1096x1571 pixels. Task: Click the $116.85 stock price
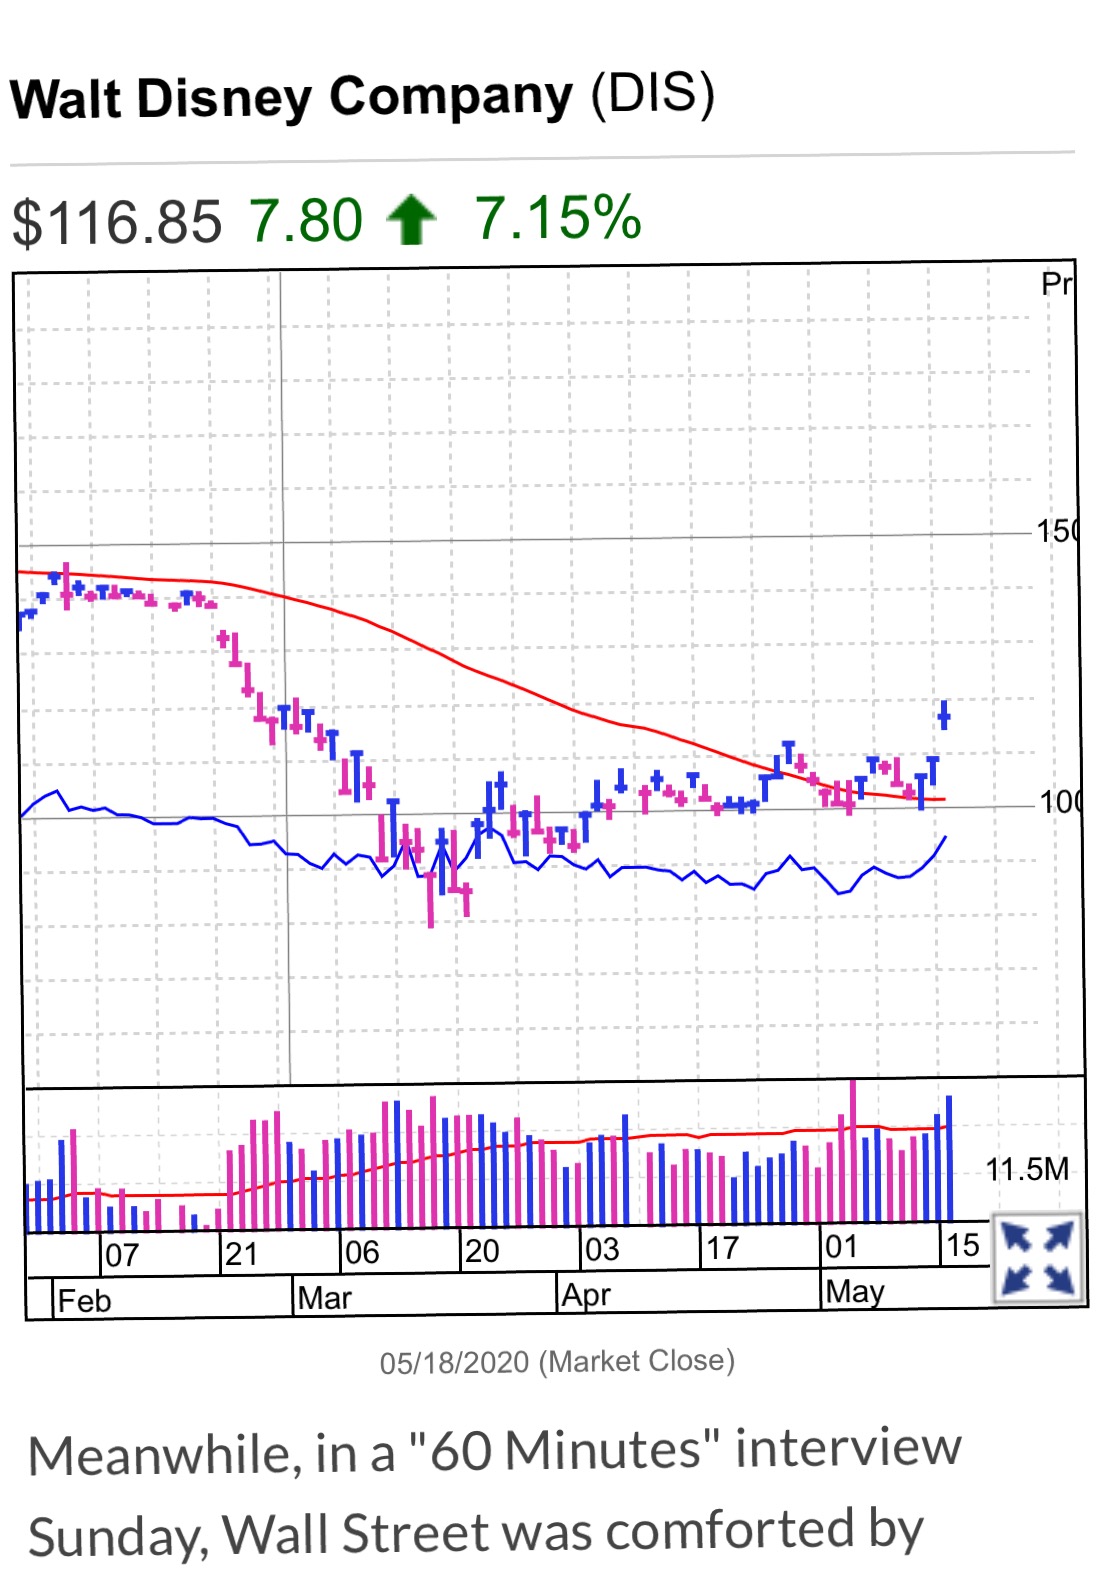point(117,221)
